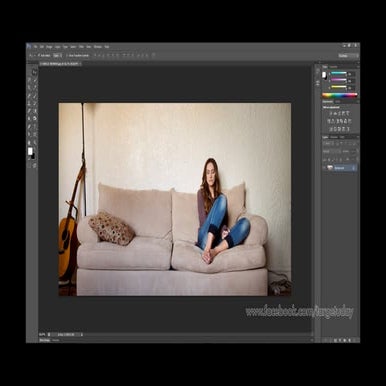Screen dimensions: 386x386
Task: Add a Levels adjustment
Action: pos(335,113)
